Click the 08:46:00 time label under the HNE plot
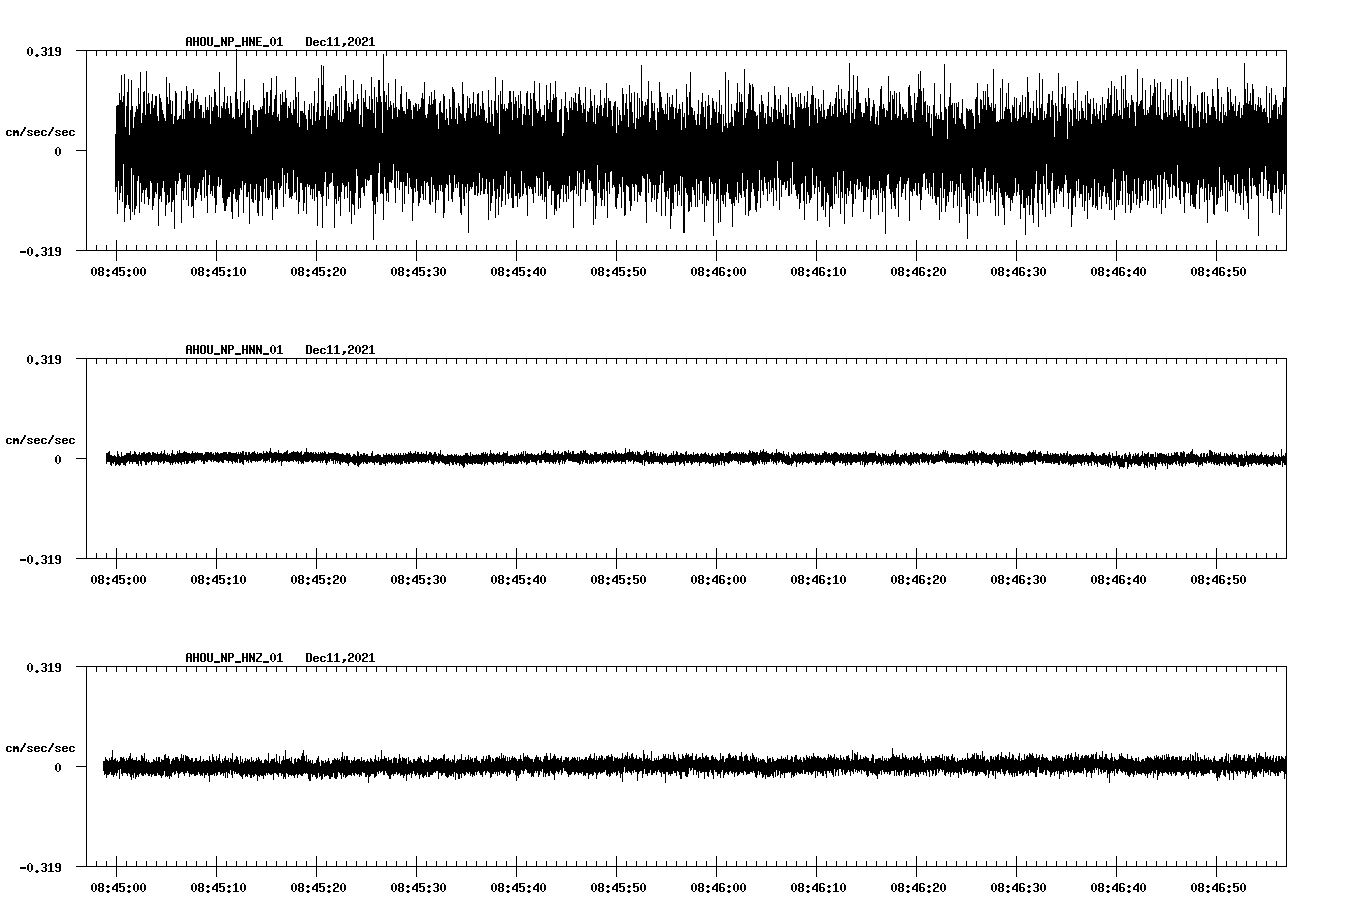The width and height of the screenshot is (1358, 924). pos(718,272)
